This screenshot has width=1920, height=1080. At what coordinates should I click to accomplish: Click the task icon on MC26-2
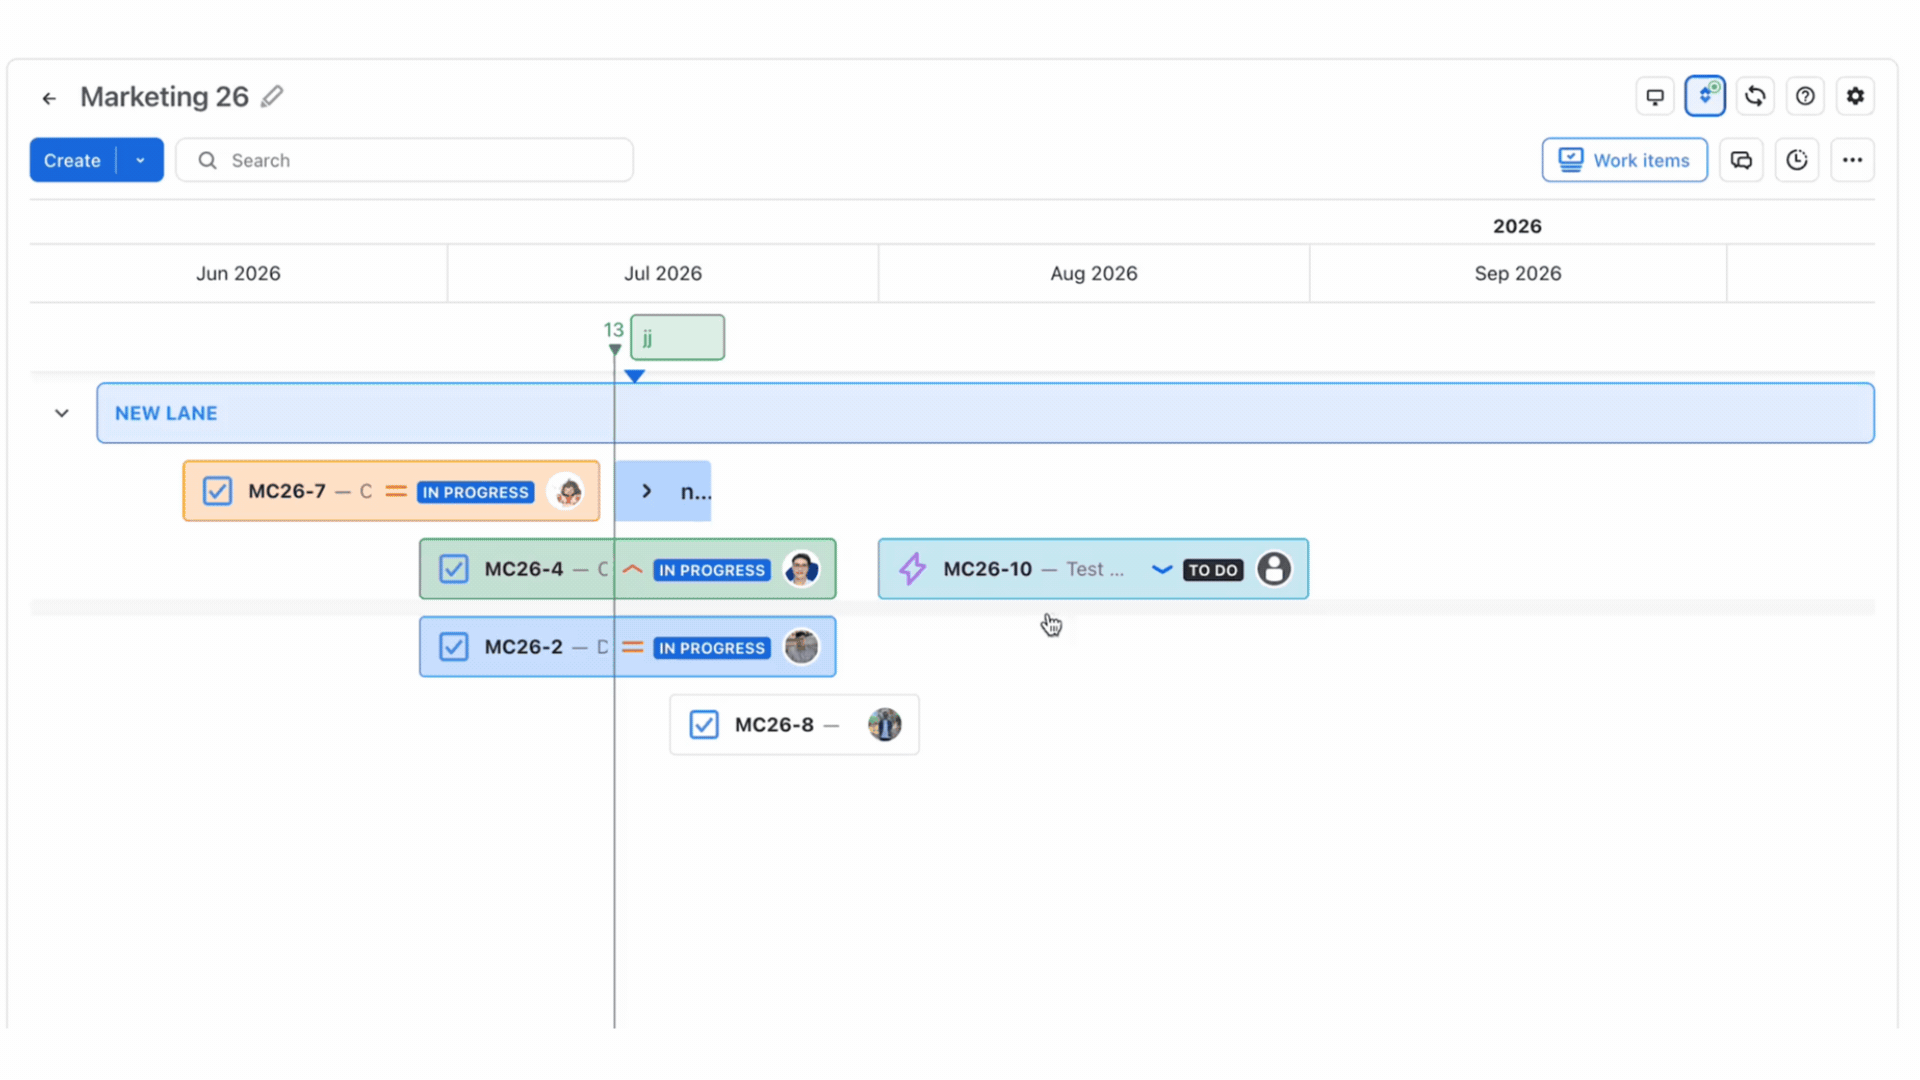[454, 647]
